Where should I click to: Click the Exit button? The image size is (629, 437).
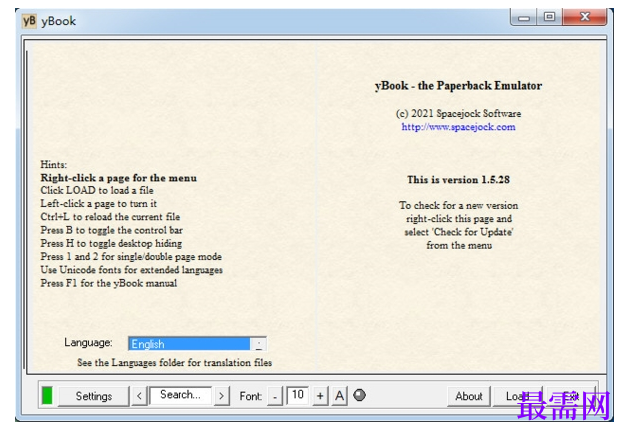[x=571, y=396]
